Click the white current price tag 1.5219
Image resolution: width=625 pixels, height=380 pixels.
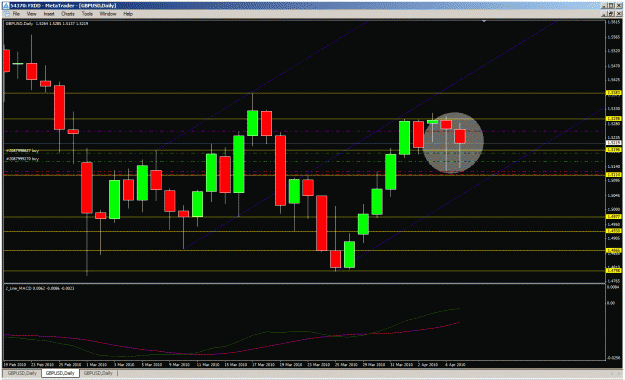pyautogui.click(x=613, y=142)
